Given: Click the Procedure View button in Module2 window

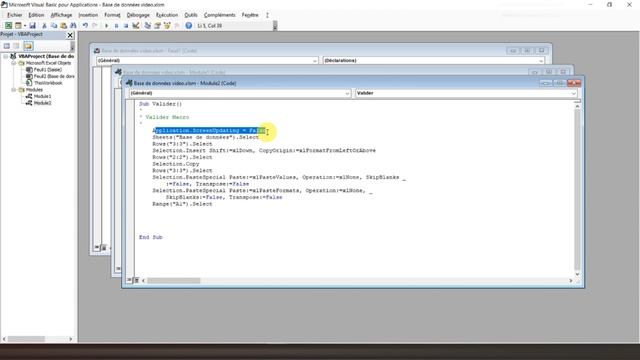Looking at the screenshot, I should coord(129,280).
